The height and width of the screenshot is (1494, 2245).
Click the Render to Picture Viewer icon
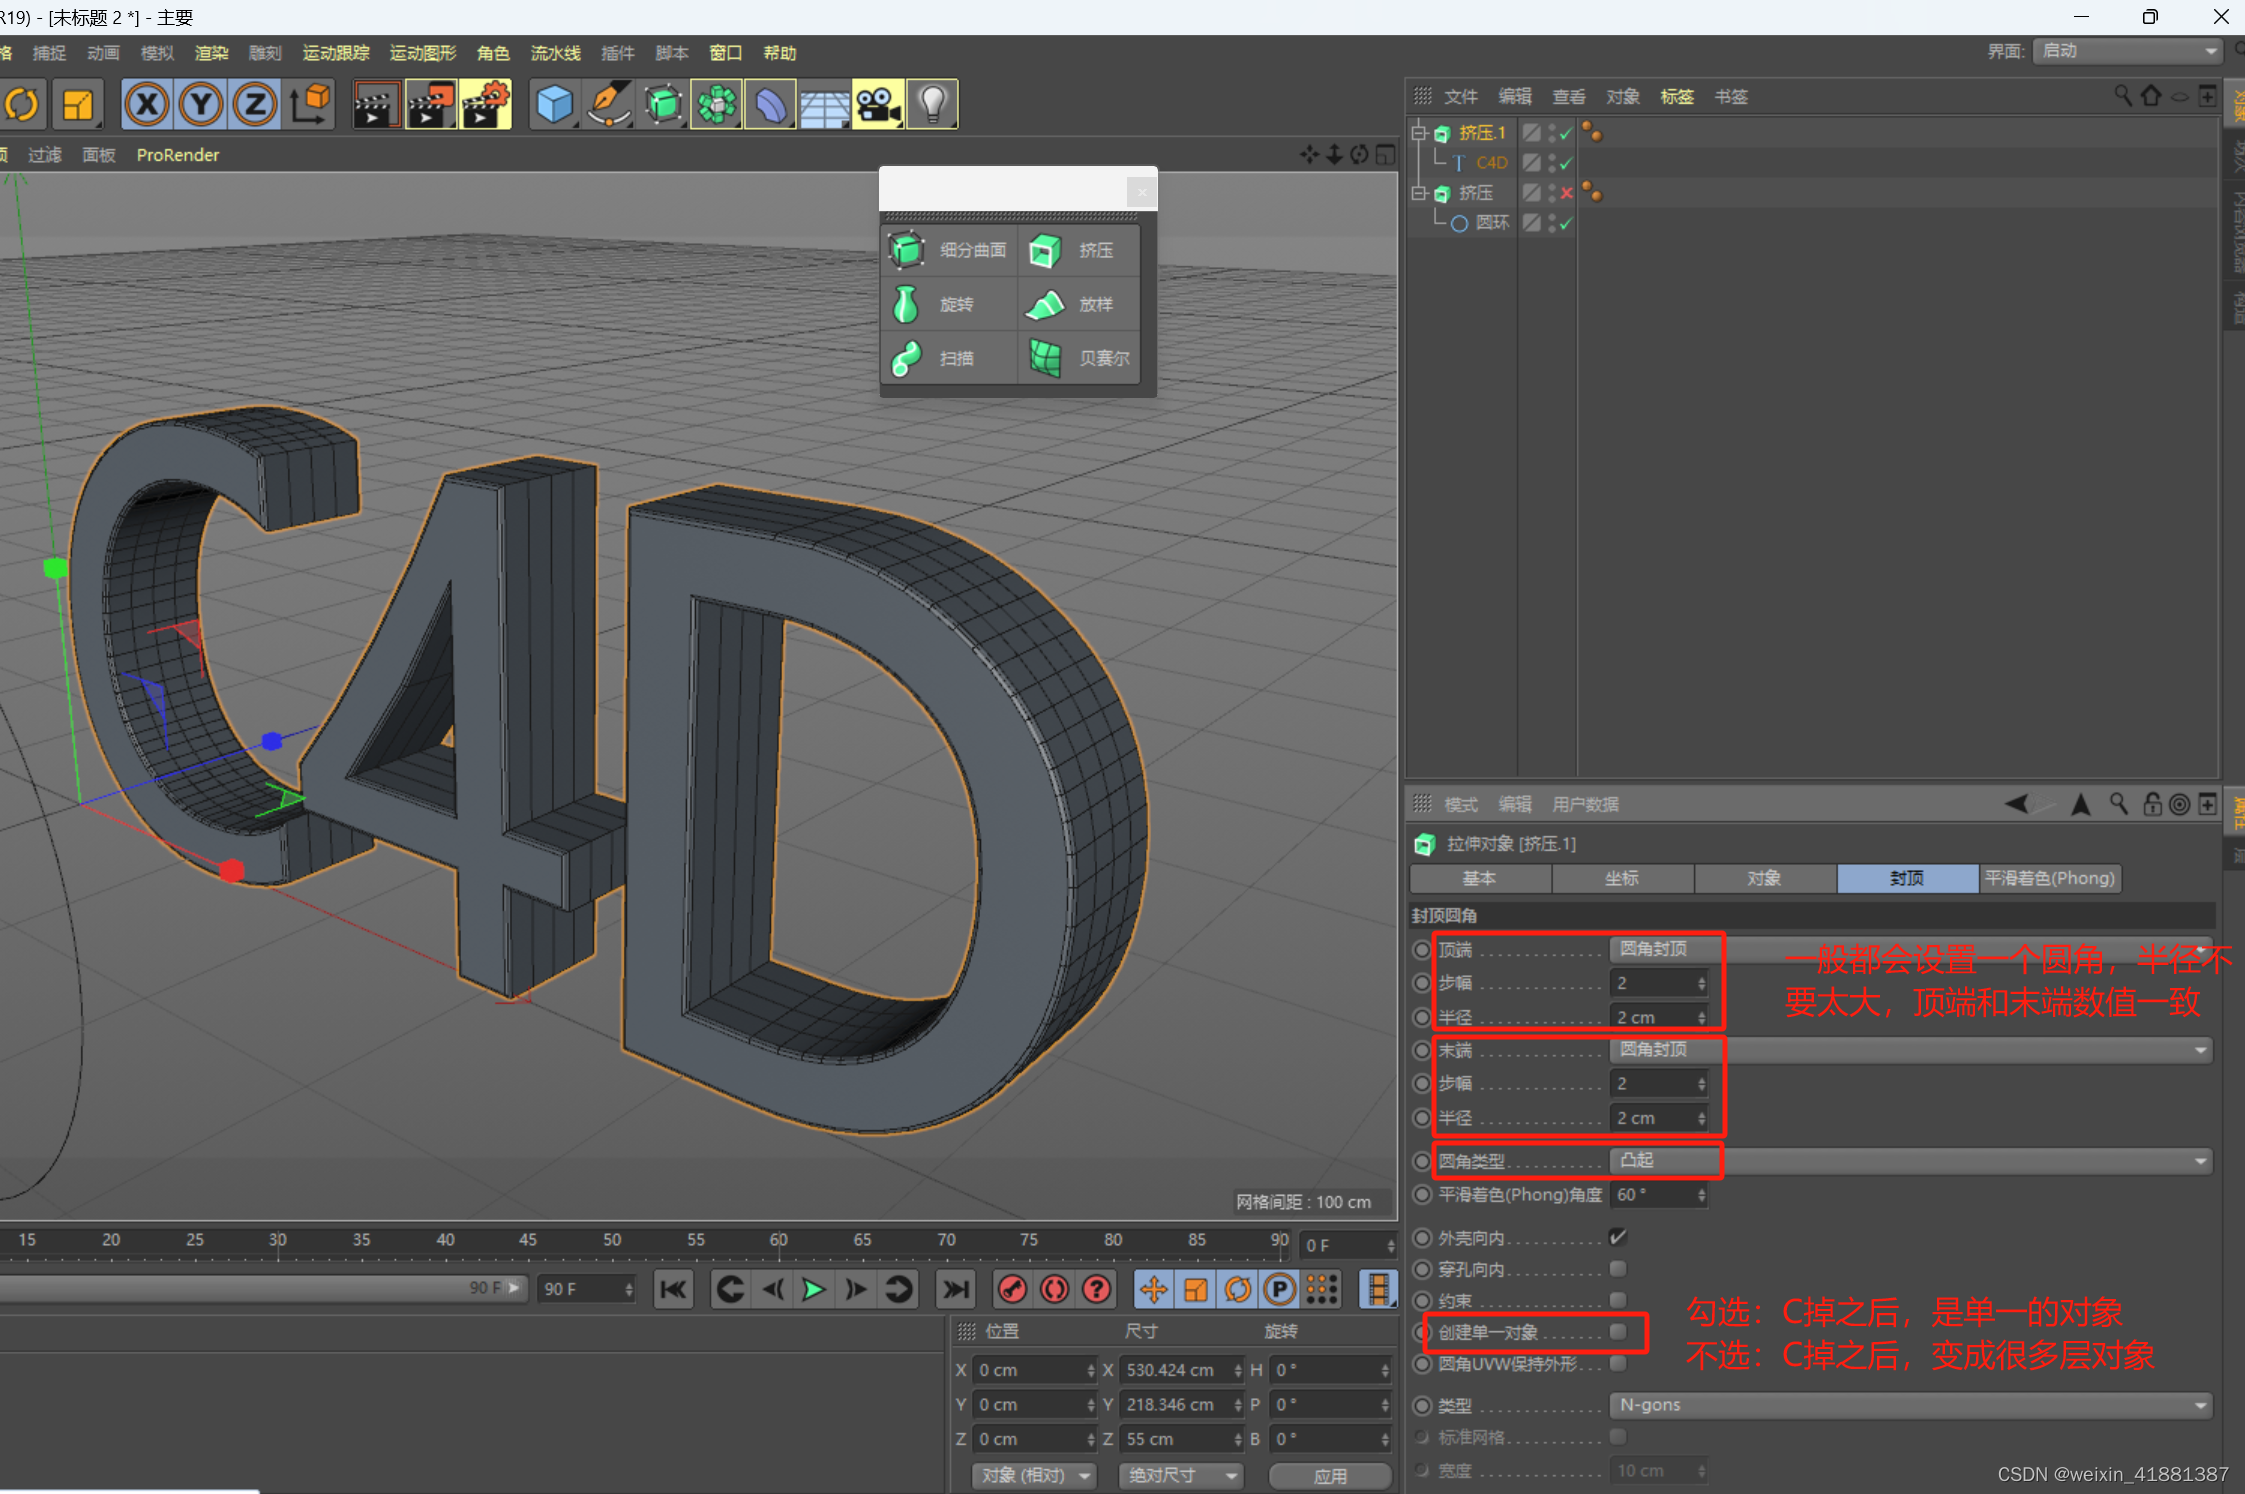coord(431,103)
